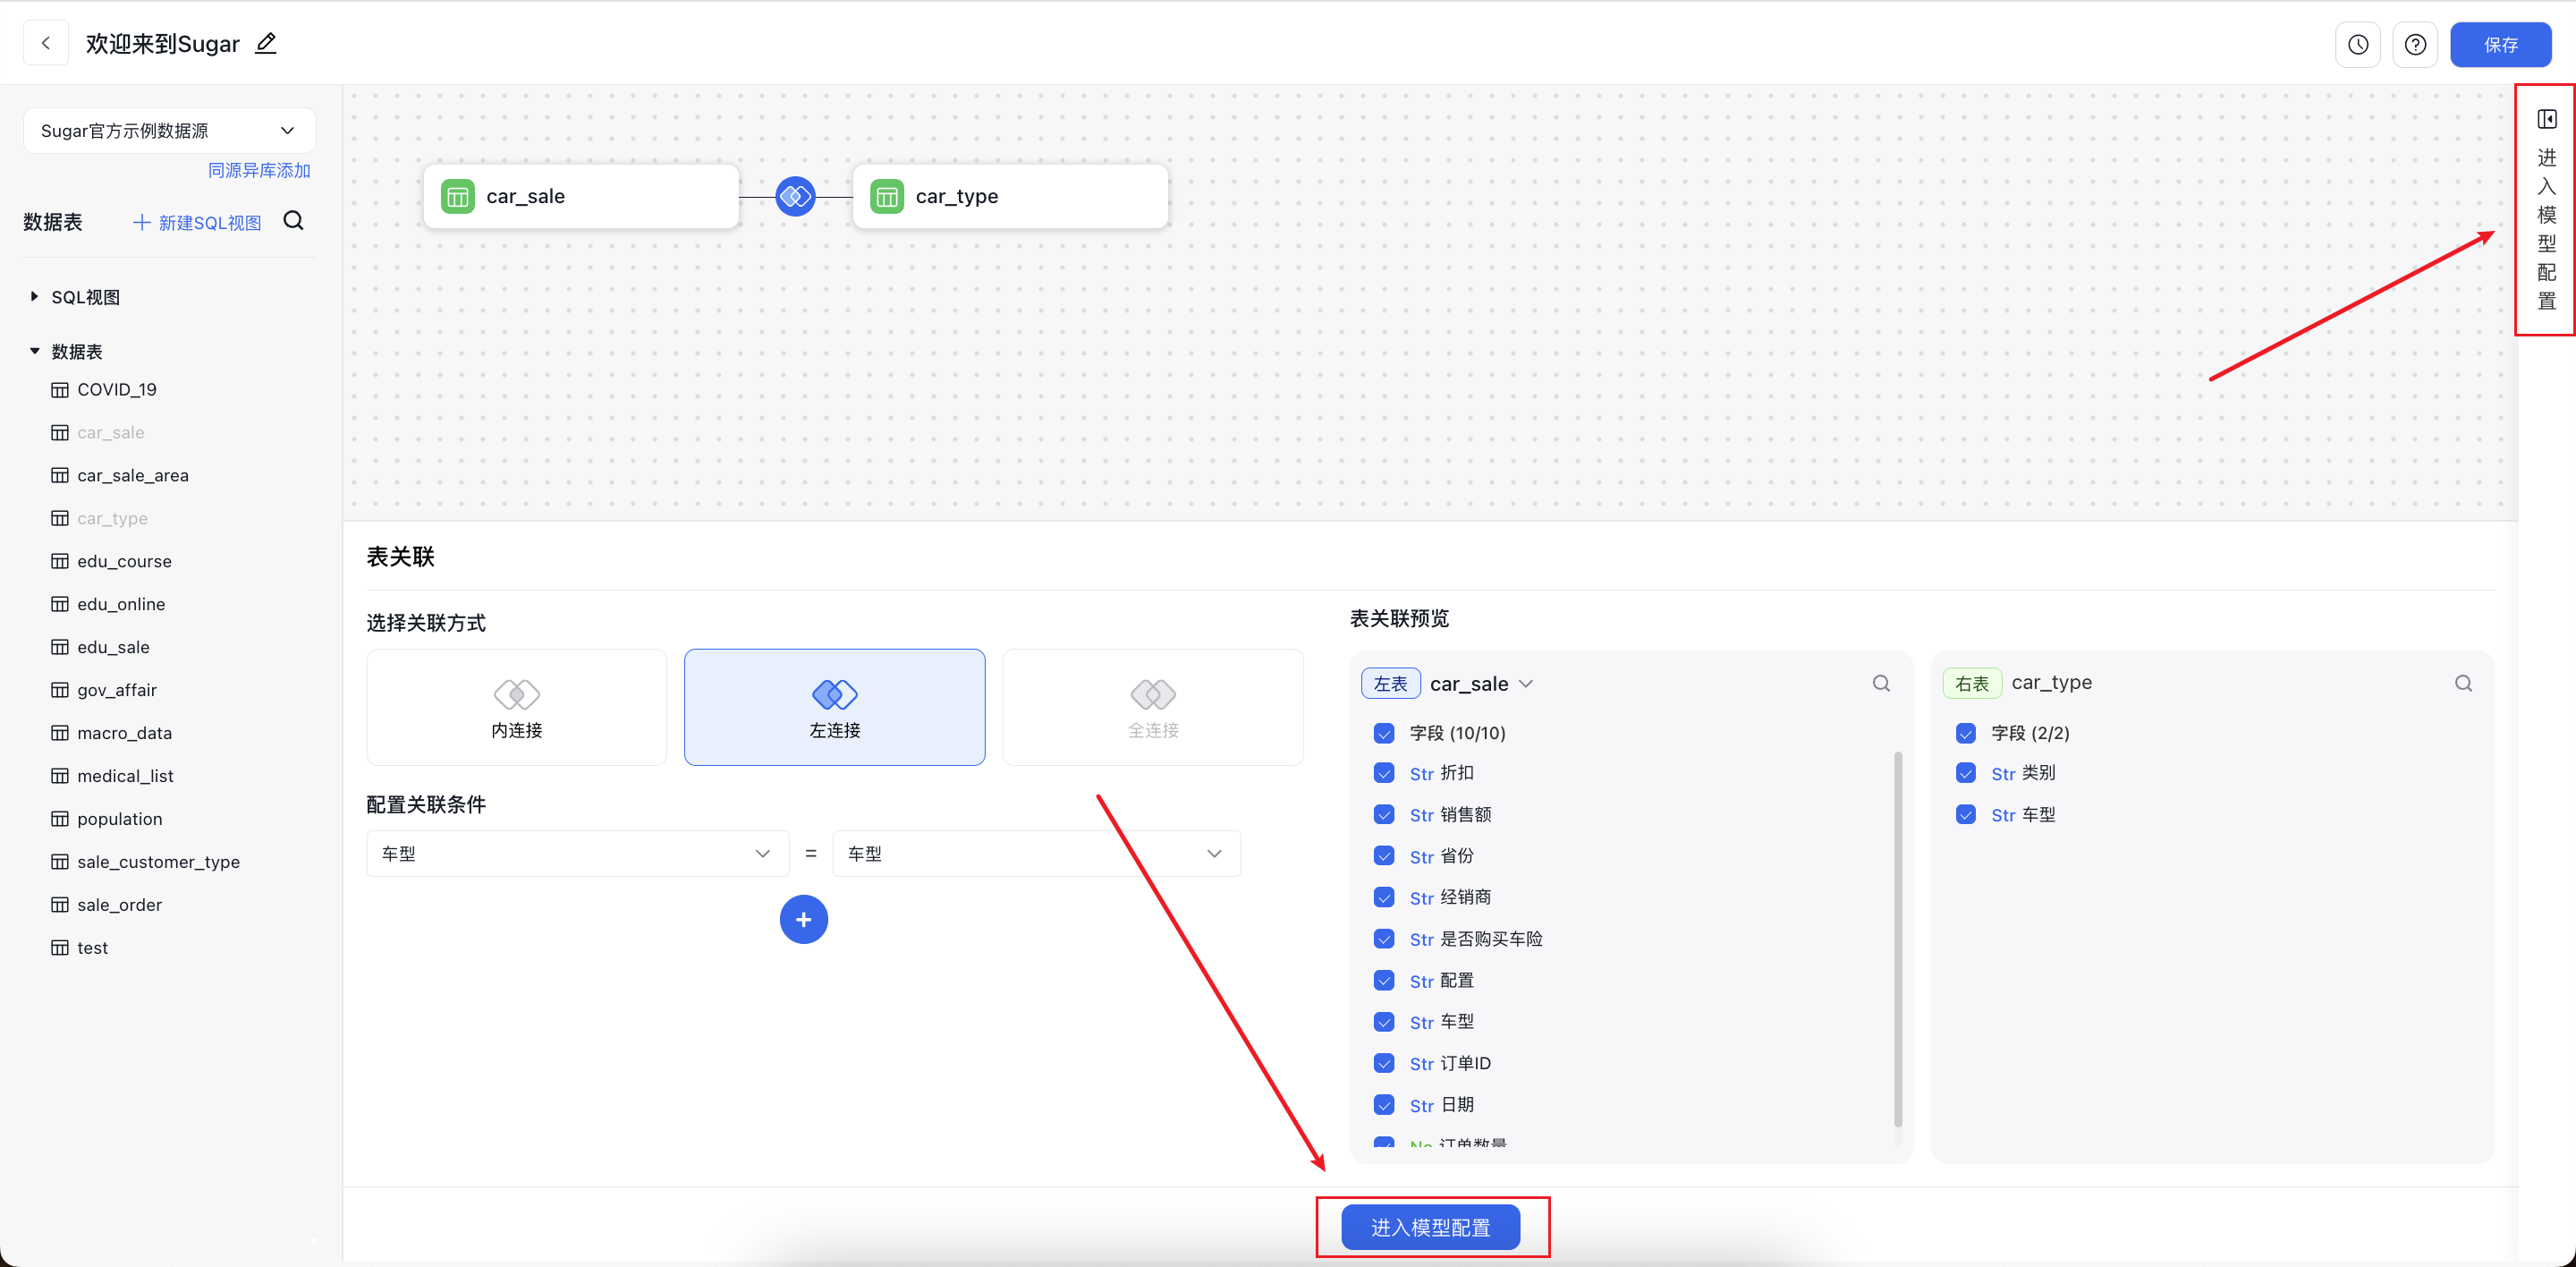Select the greyed car_type table entry
This screenshot has width=2576, height=1267.
[x=113, y=519]
